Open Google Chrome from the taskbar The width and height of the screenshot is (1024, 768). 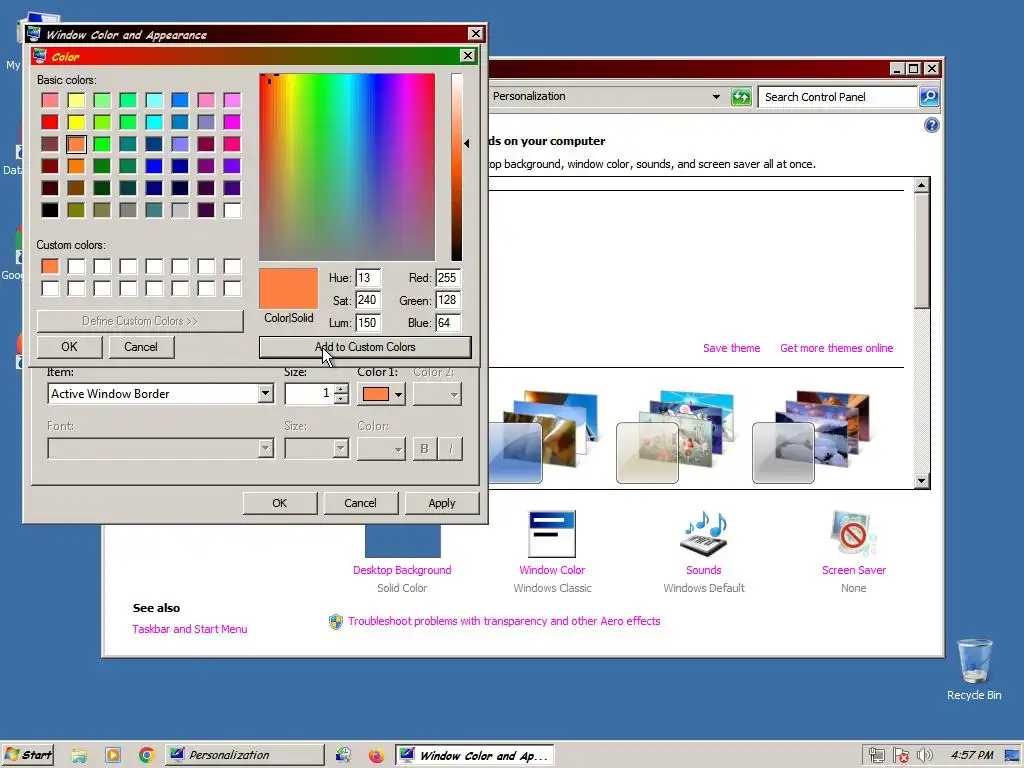click(x=146, y=756)
